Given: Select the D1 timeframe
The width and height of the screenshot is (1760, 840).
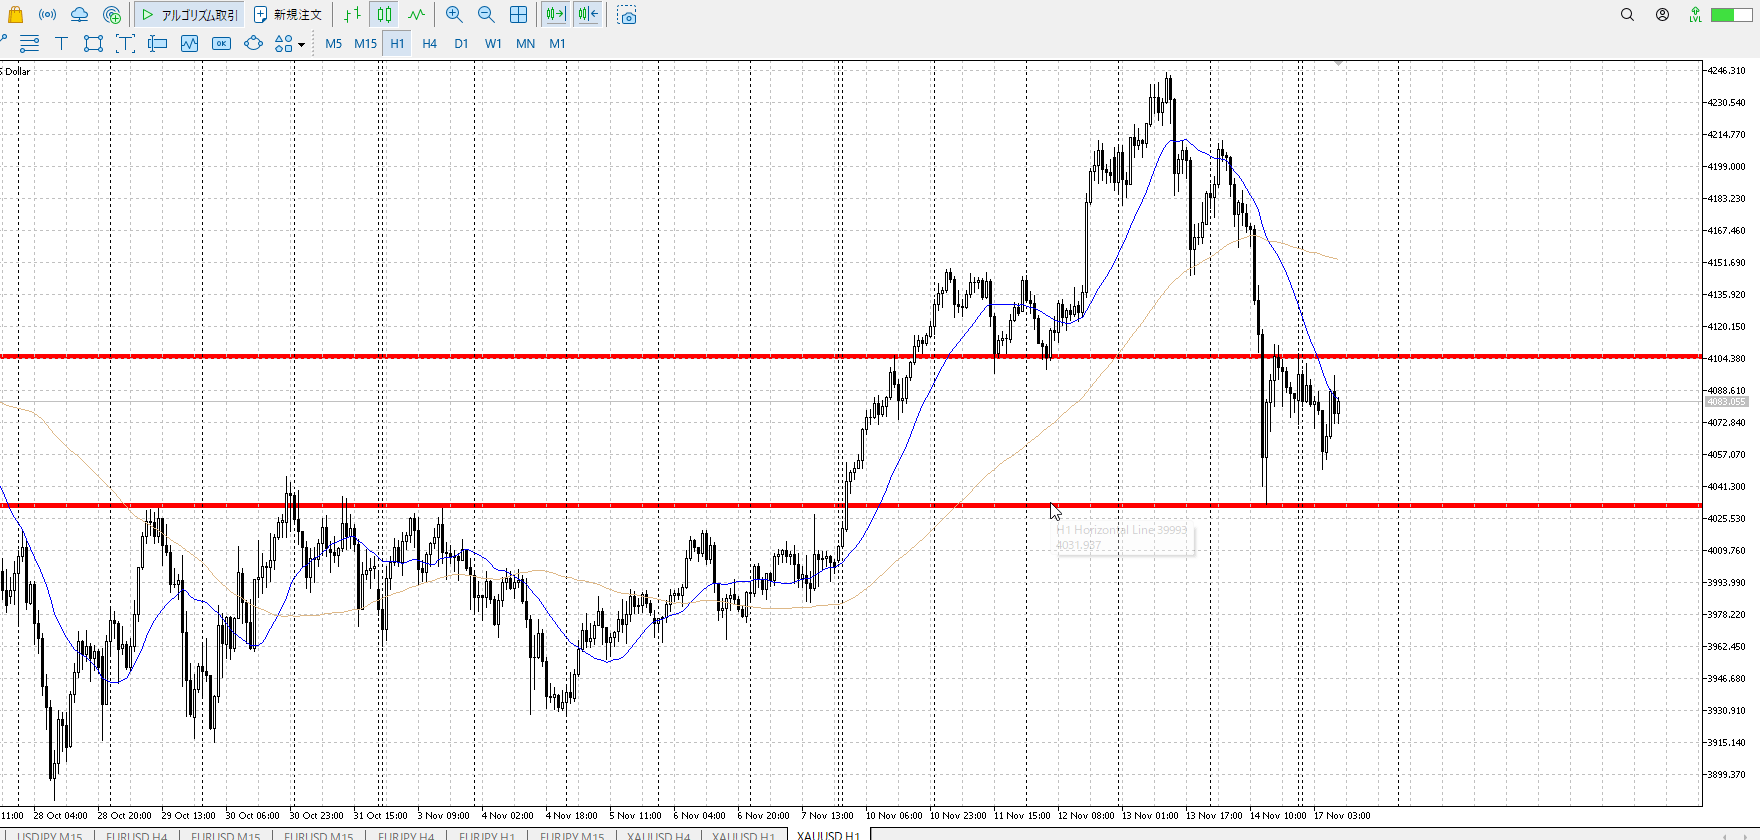Looking at the screenshot, I should (x=461, y=43).
